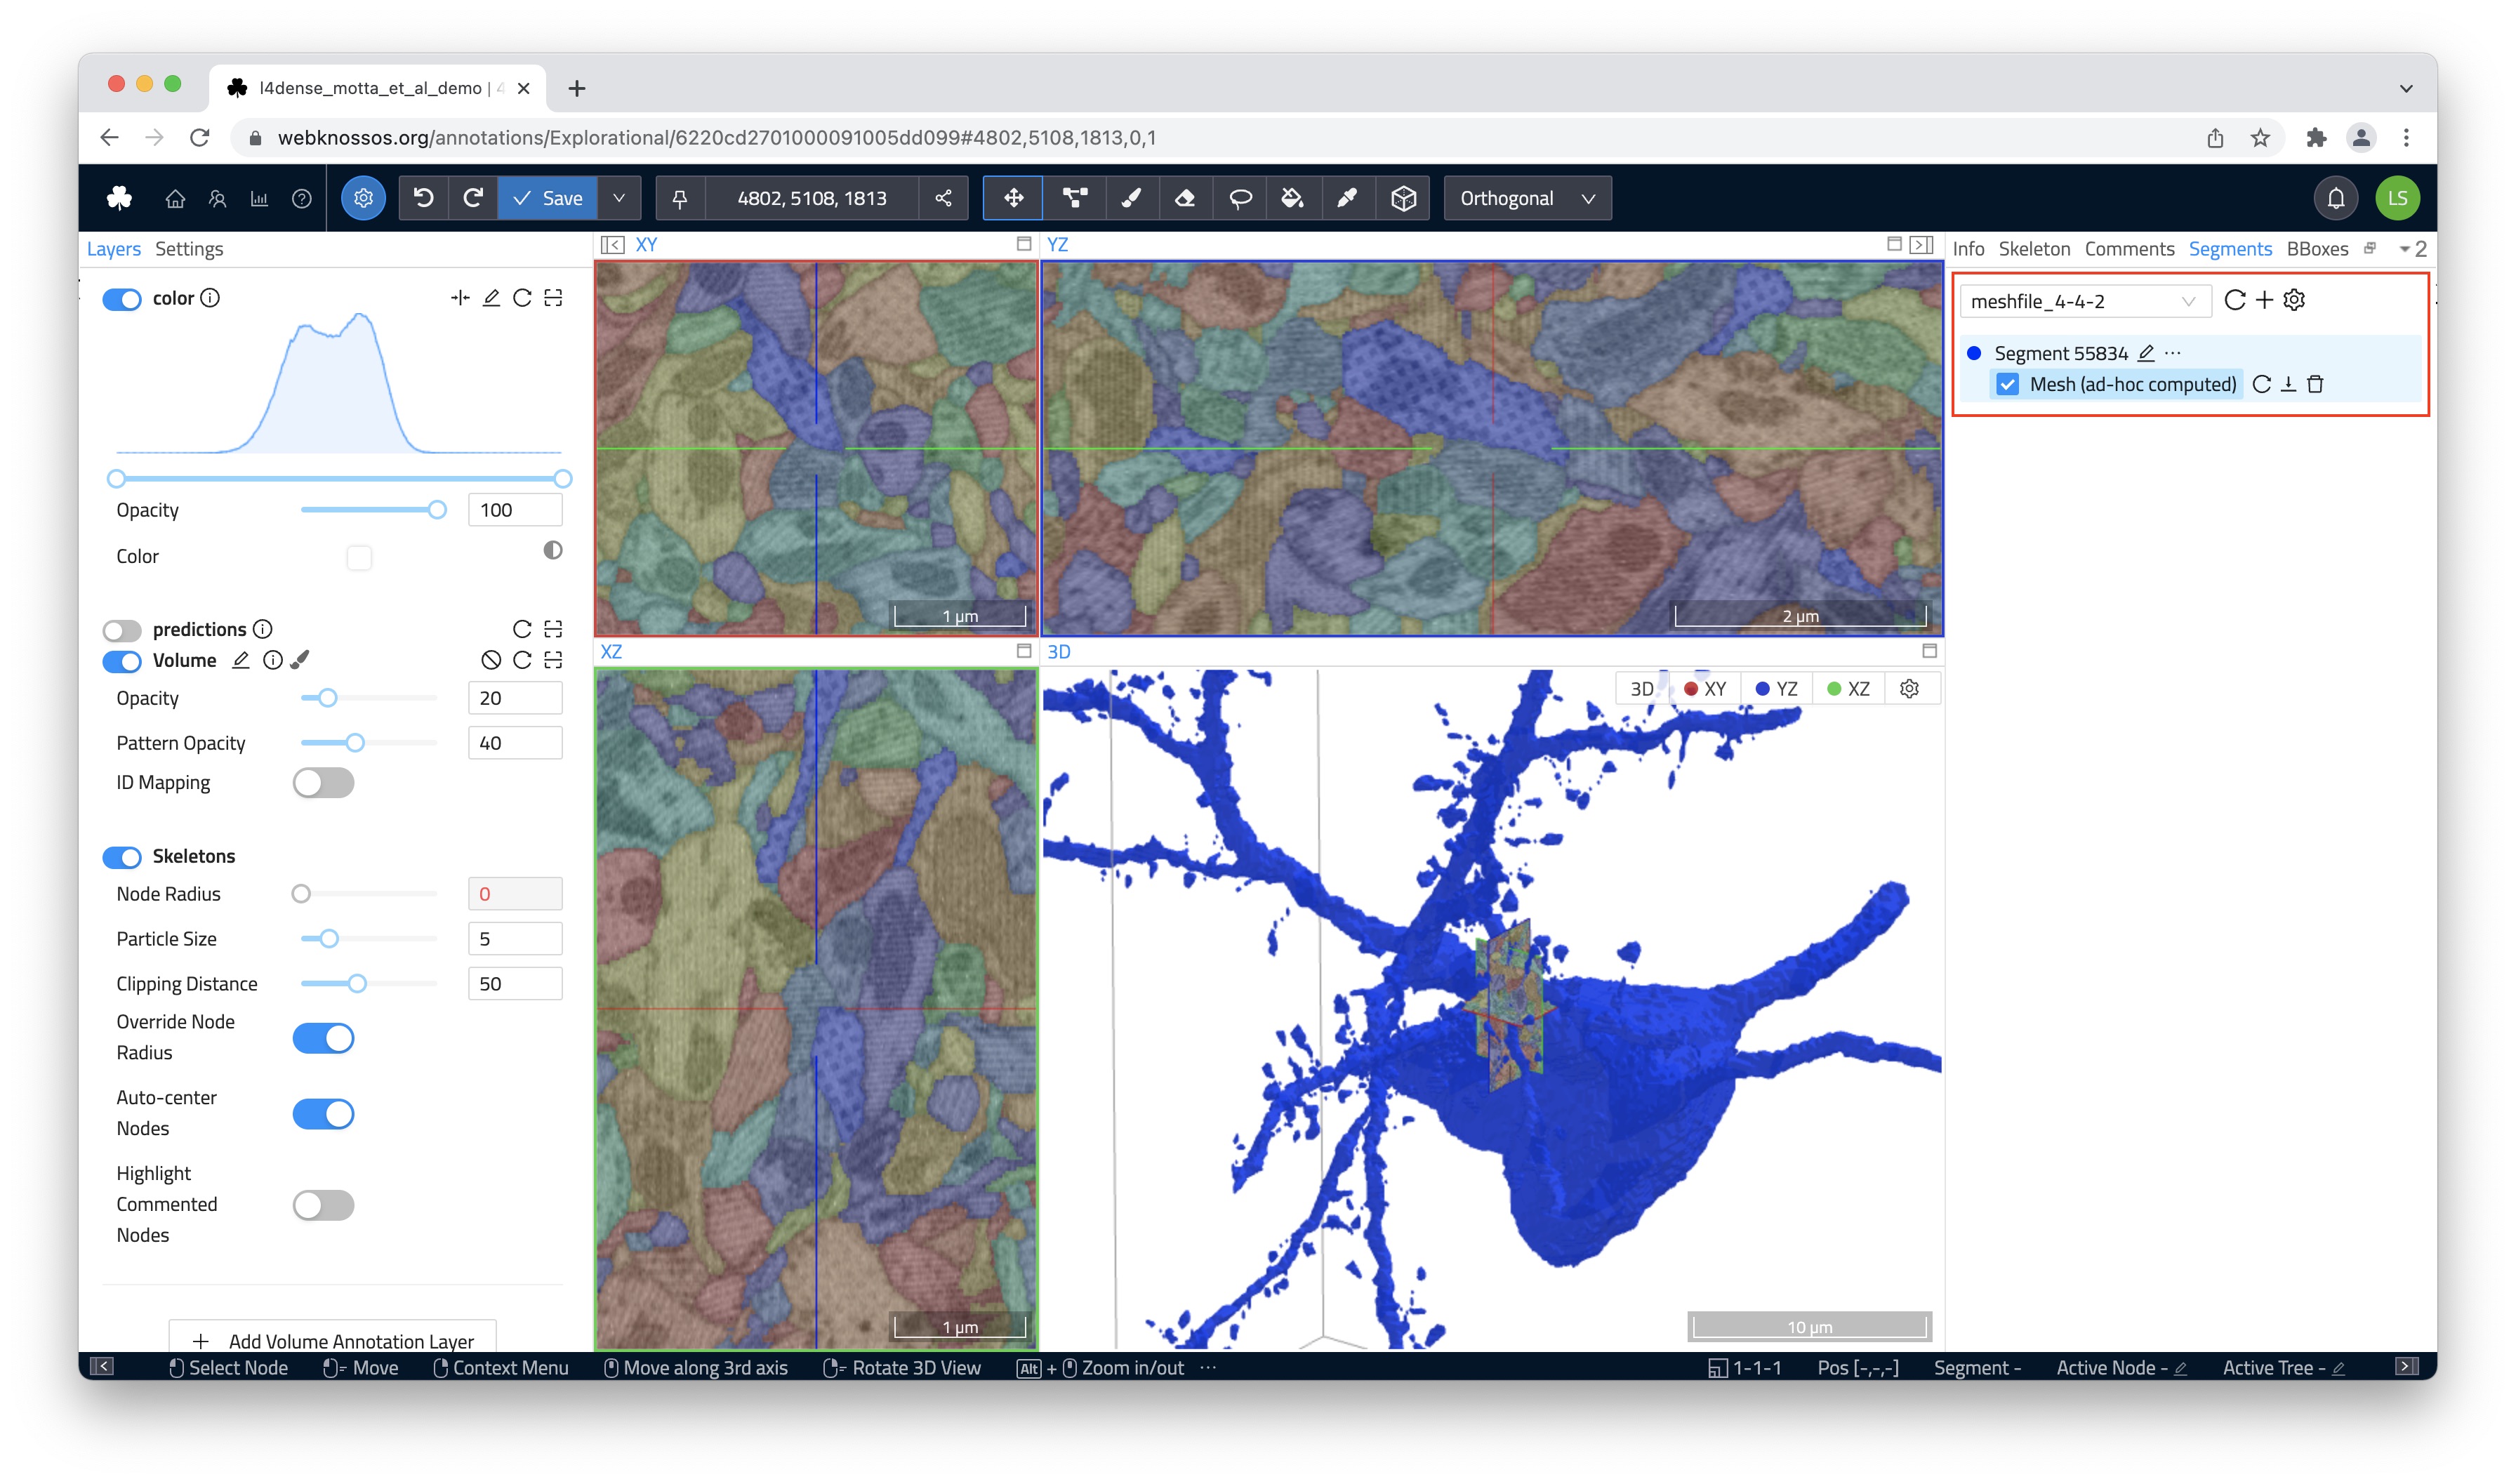Screen dimensions: 2516x1484
Task: Open the BBoxes tab
Action: pyautogui.click(x=2317, y=249)
